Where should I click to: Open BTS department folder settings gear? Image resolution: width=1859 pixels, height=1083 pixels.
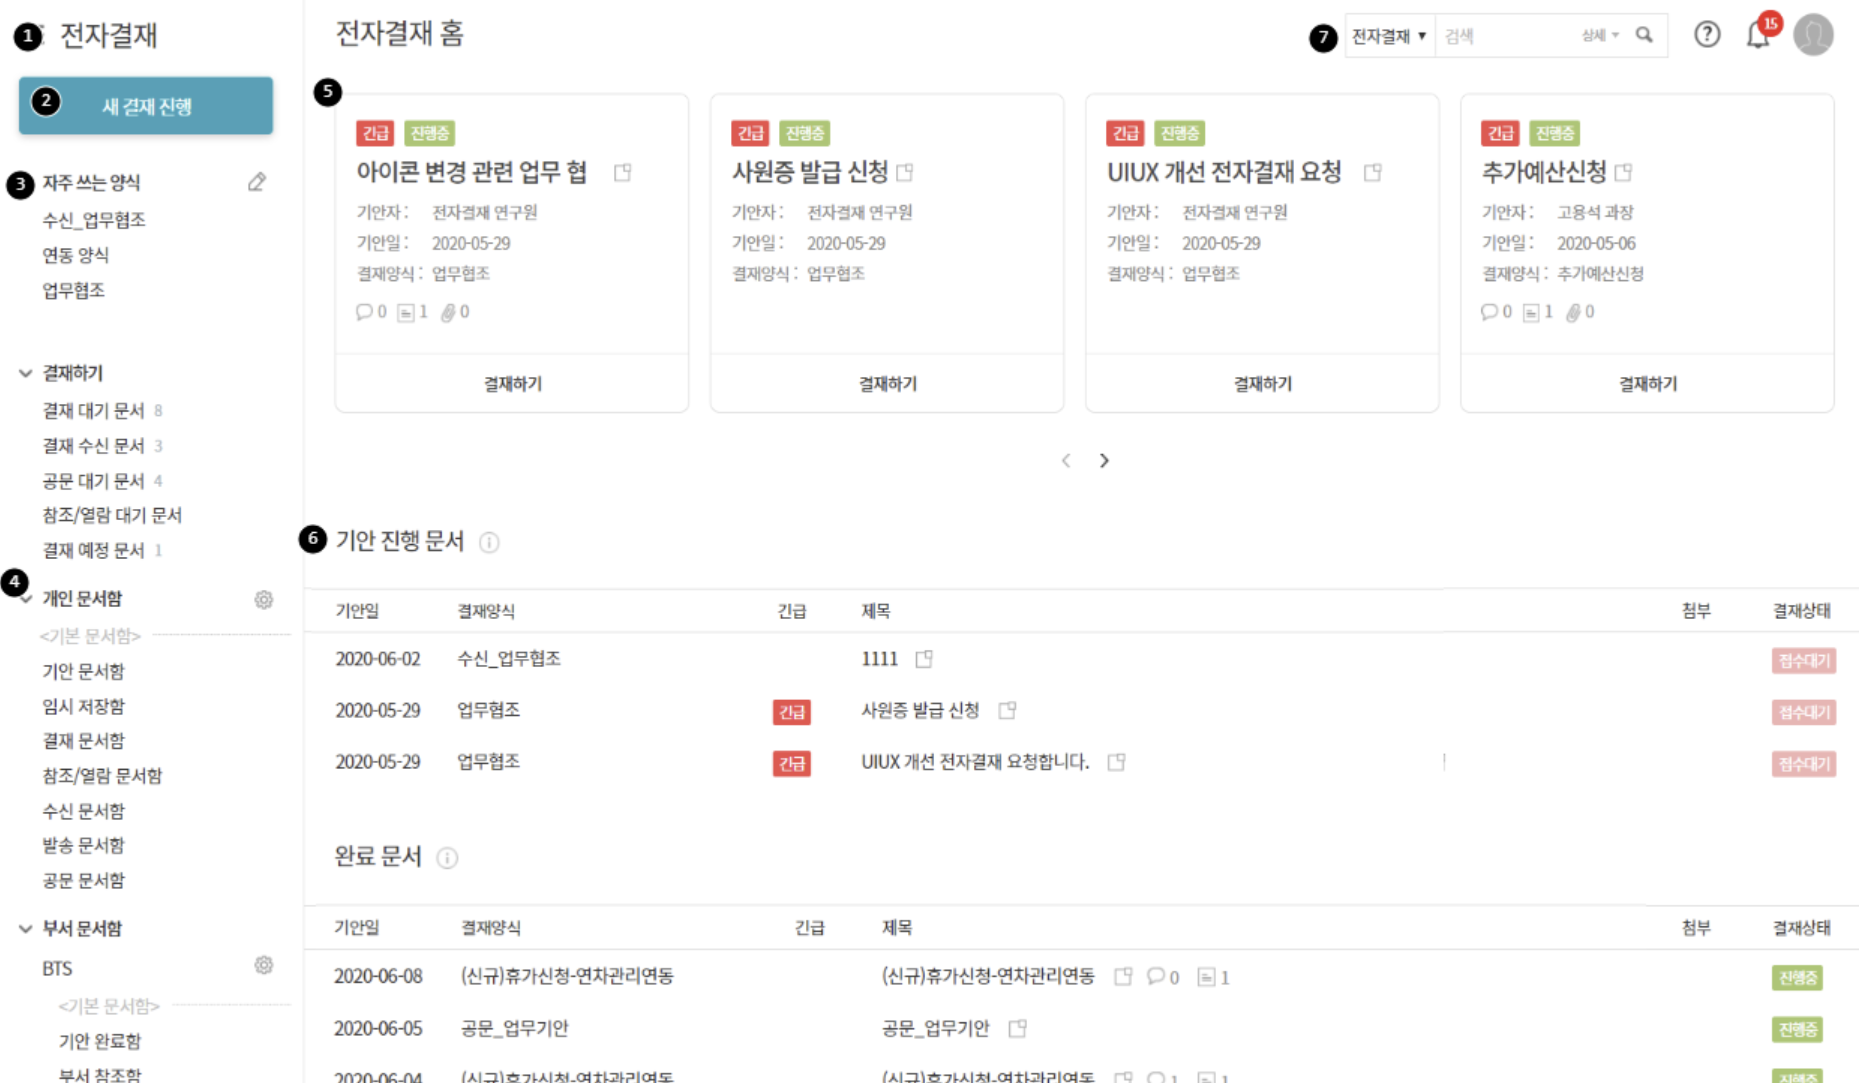click(x=264, y=965)
